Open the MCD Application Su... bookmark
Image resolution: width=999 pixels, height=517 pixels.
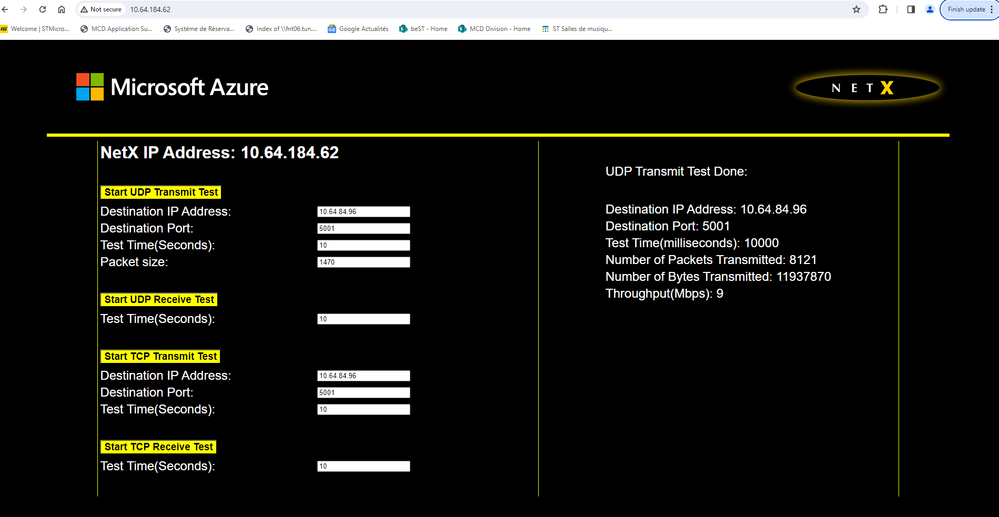point(117,29)
